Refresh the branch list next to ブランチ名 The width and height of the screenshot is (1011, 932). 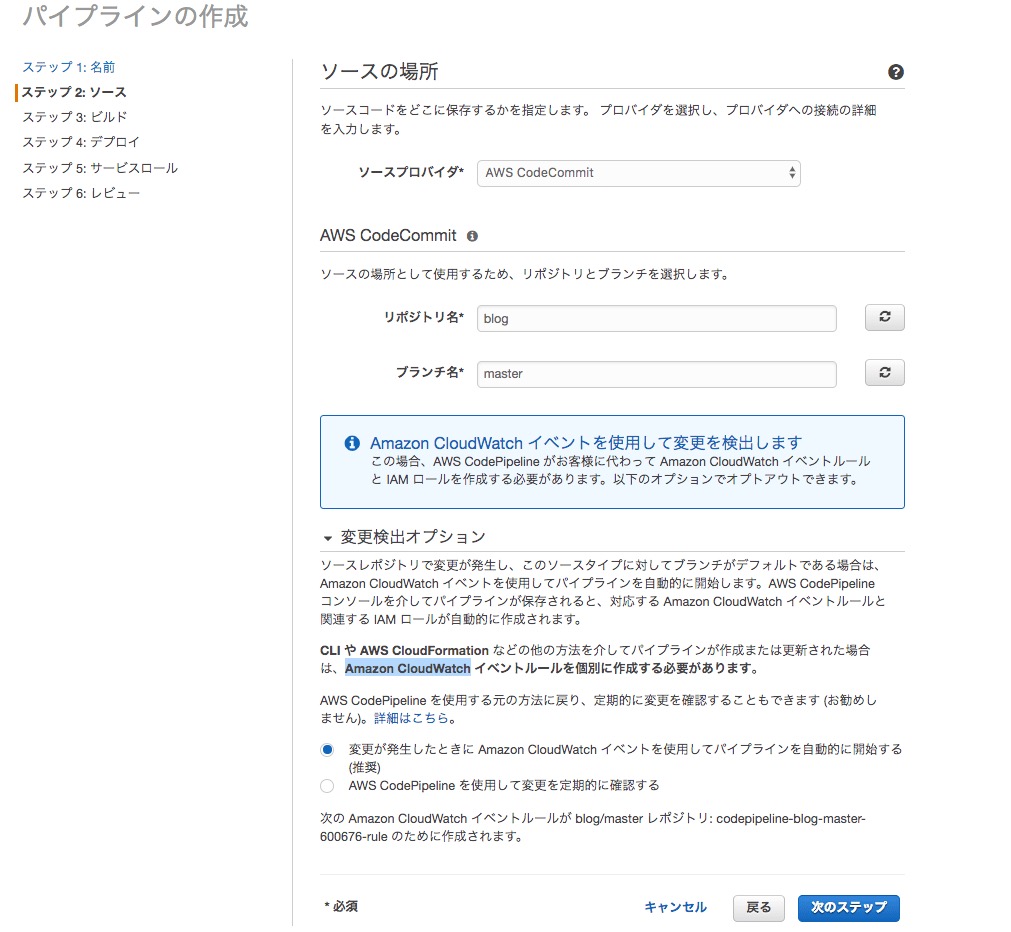pyautogui.click(x=884, y=372)
